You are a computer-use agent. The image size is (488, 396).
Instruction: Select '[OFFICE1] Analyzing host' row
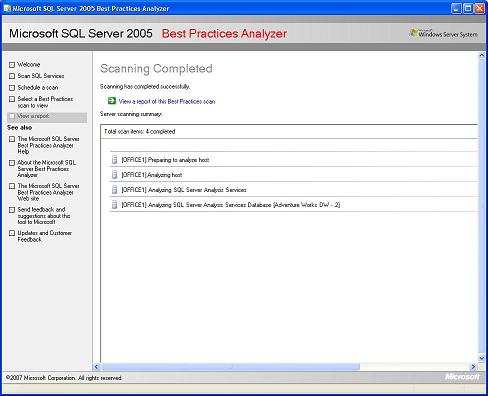(294, 175)
